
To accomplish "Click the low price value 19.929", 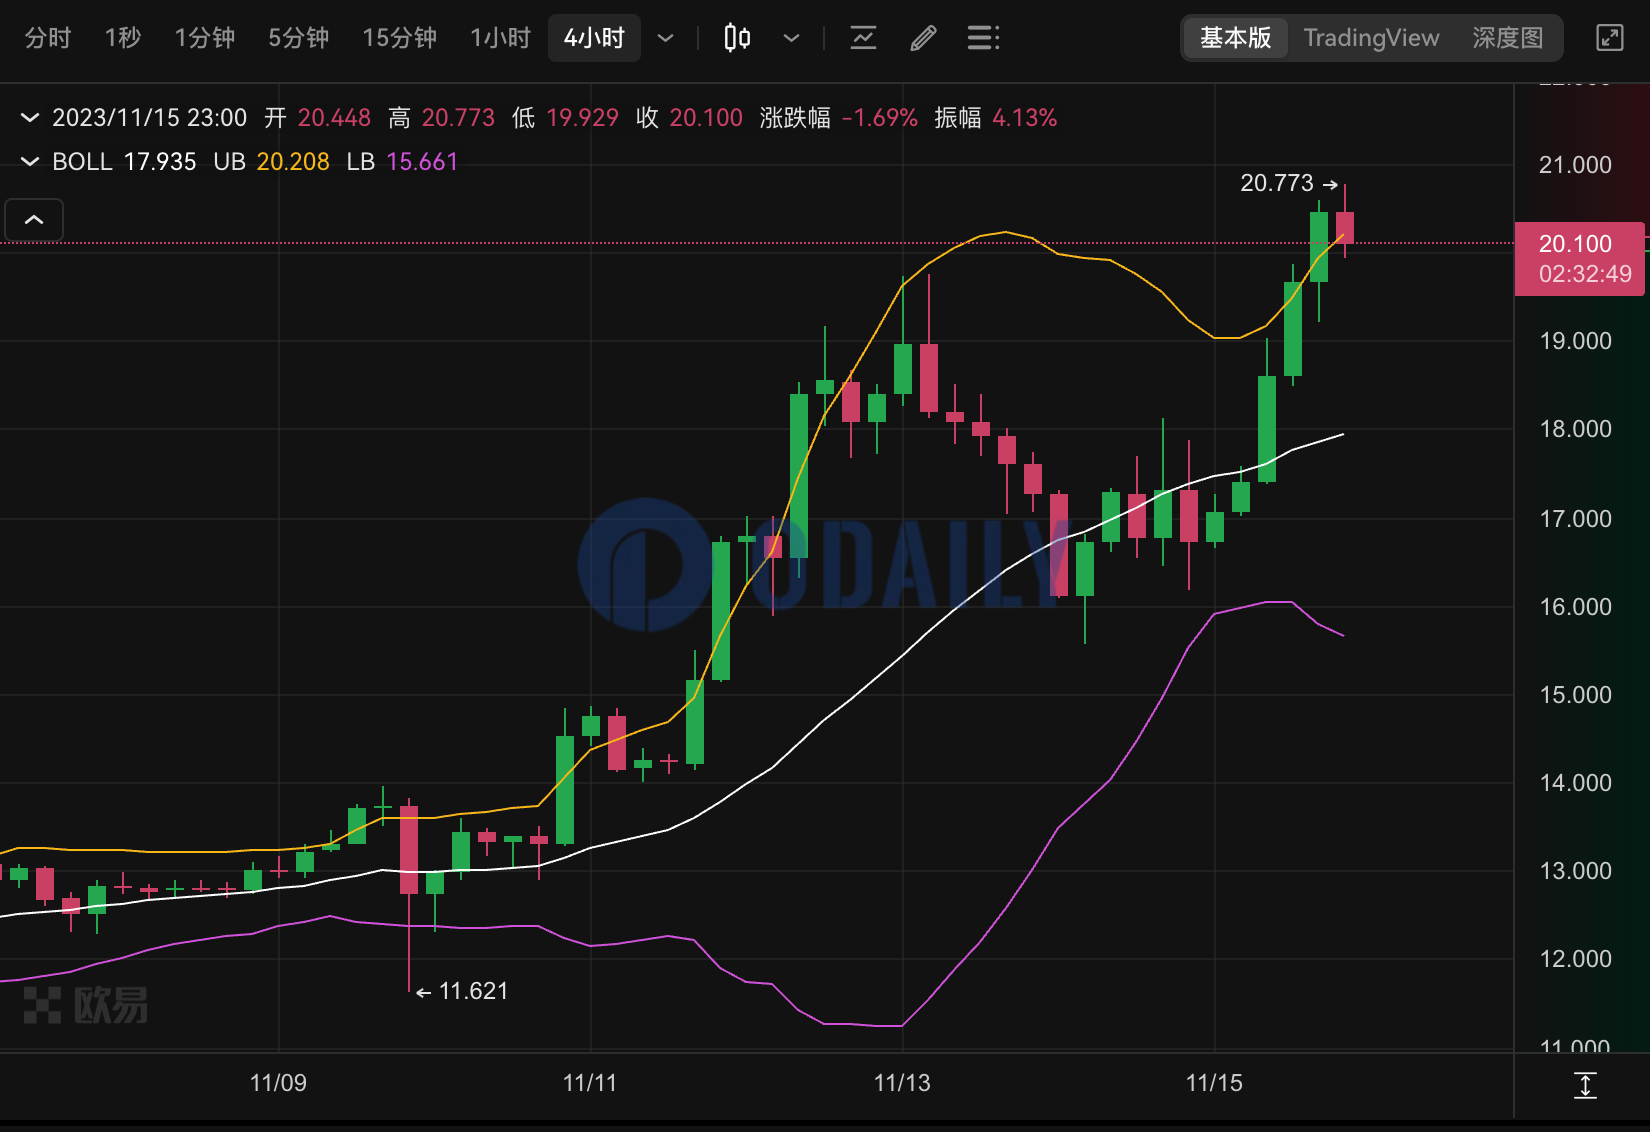I will 583,118.
